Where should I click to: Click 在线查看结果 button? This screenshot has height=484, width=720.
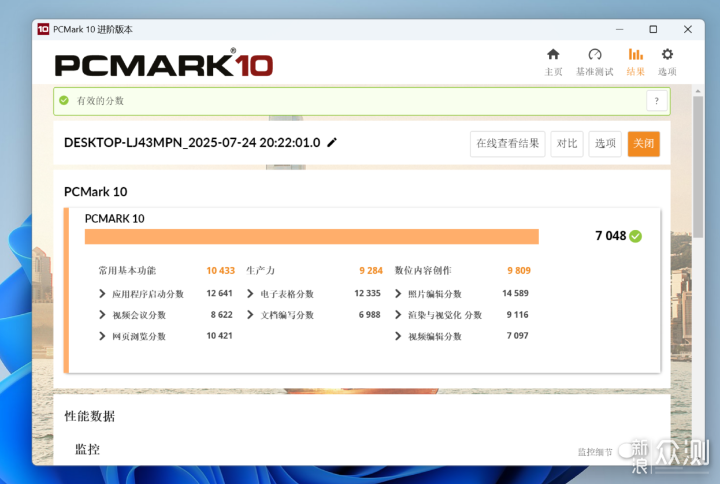point(507,144)
